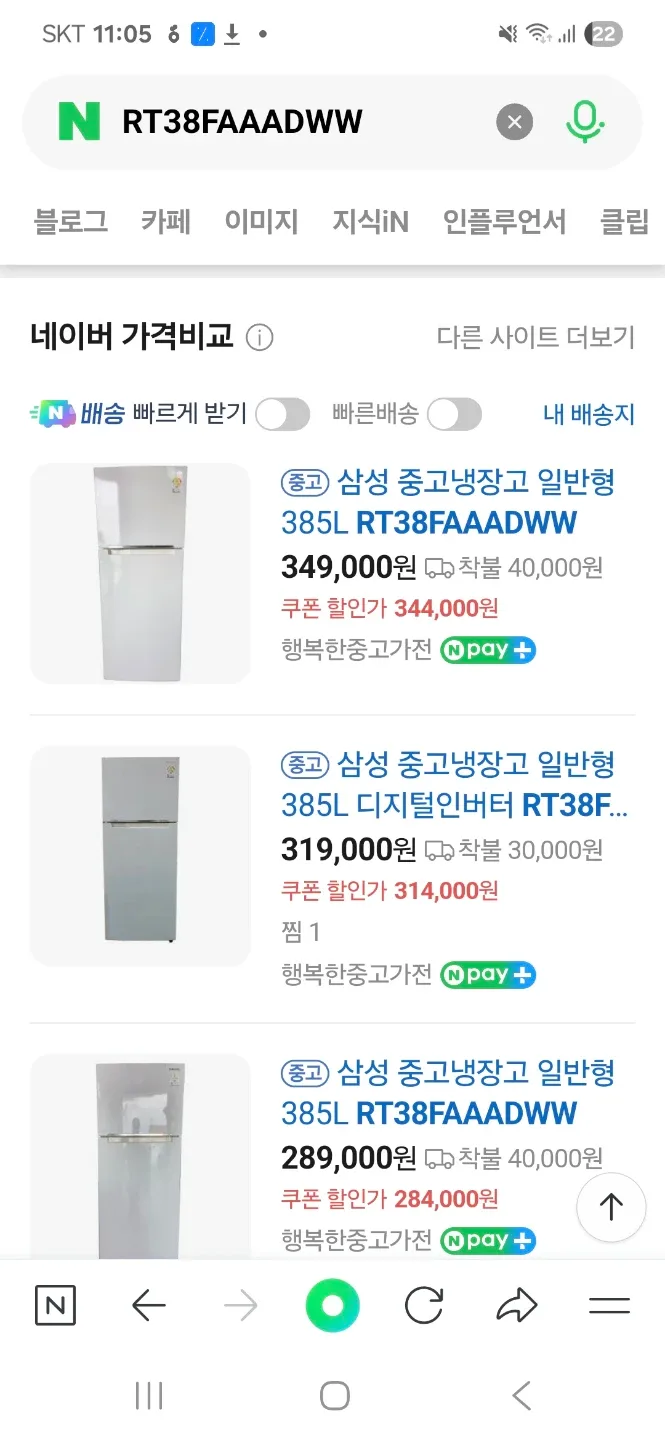Reload the page with refresh icon
This screenshot has height=1440, width=665.
pyautogui.click(x=424, y=1305)
